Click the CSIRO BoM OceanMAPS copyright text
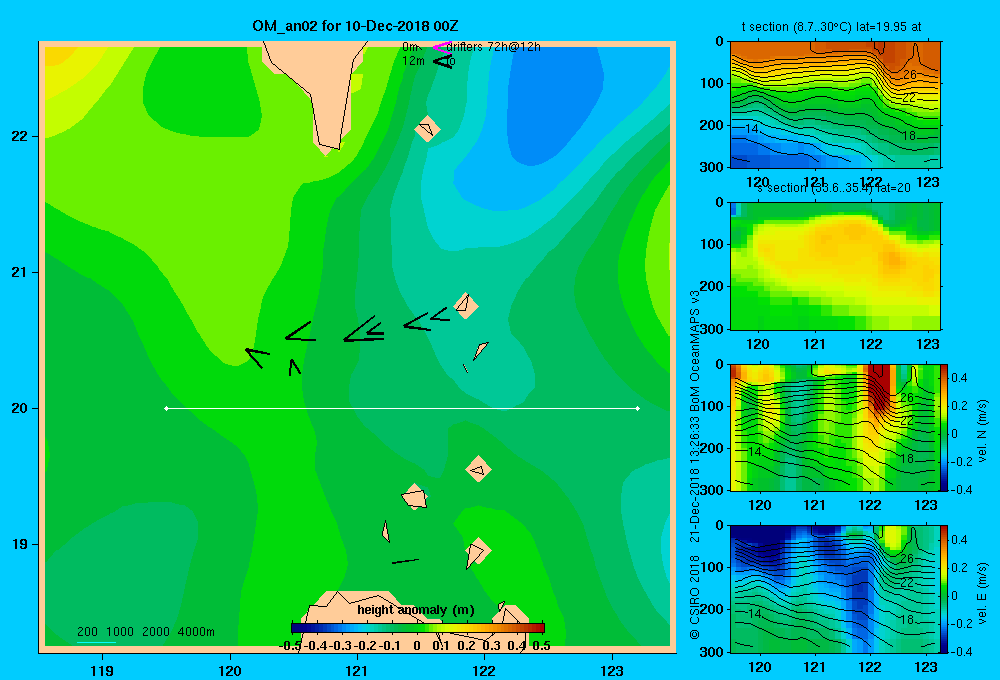Image resolution: width=1000 pixels, height=680 pixels. [x=695, y=464]
